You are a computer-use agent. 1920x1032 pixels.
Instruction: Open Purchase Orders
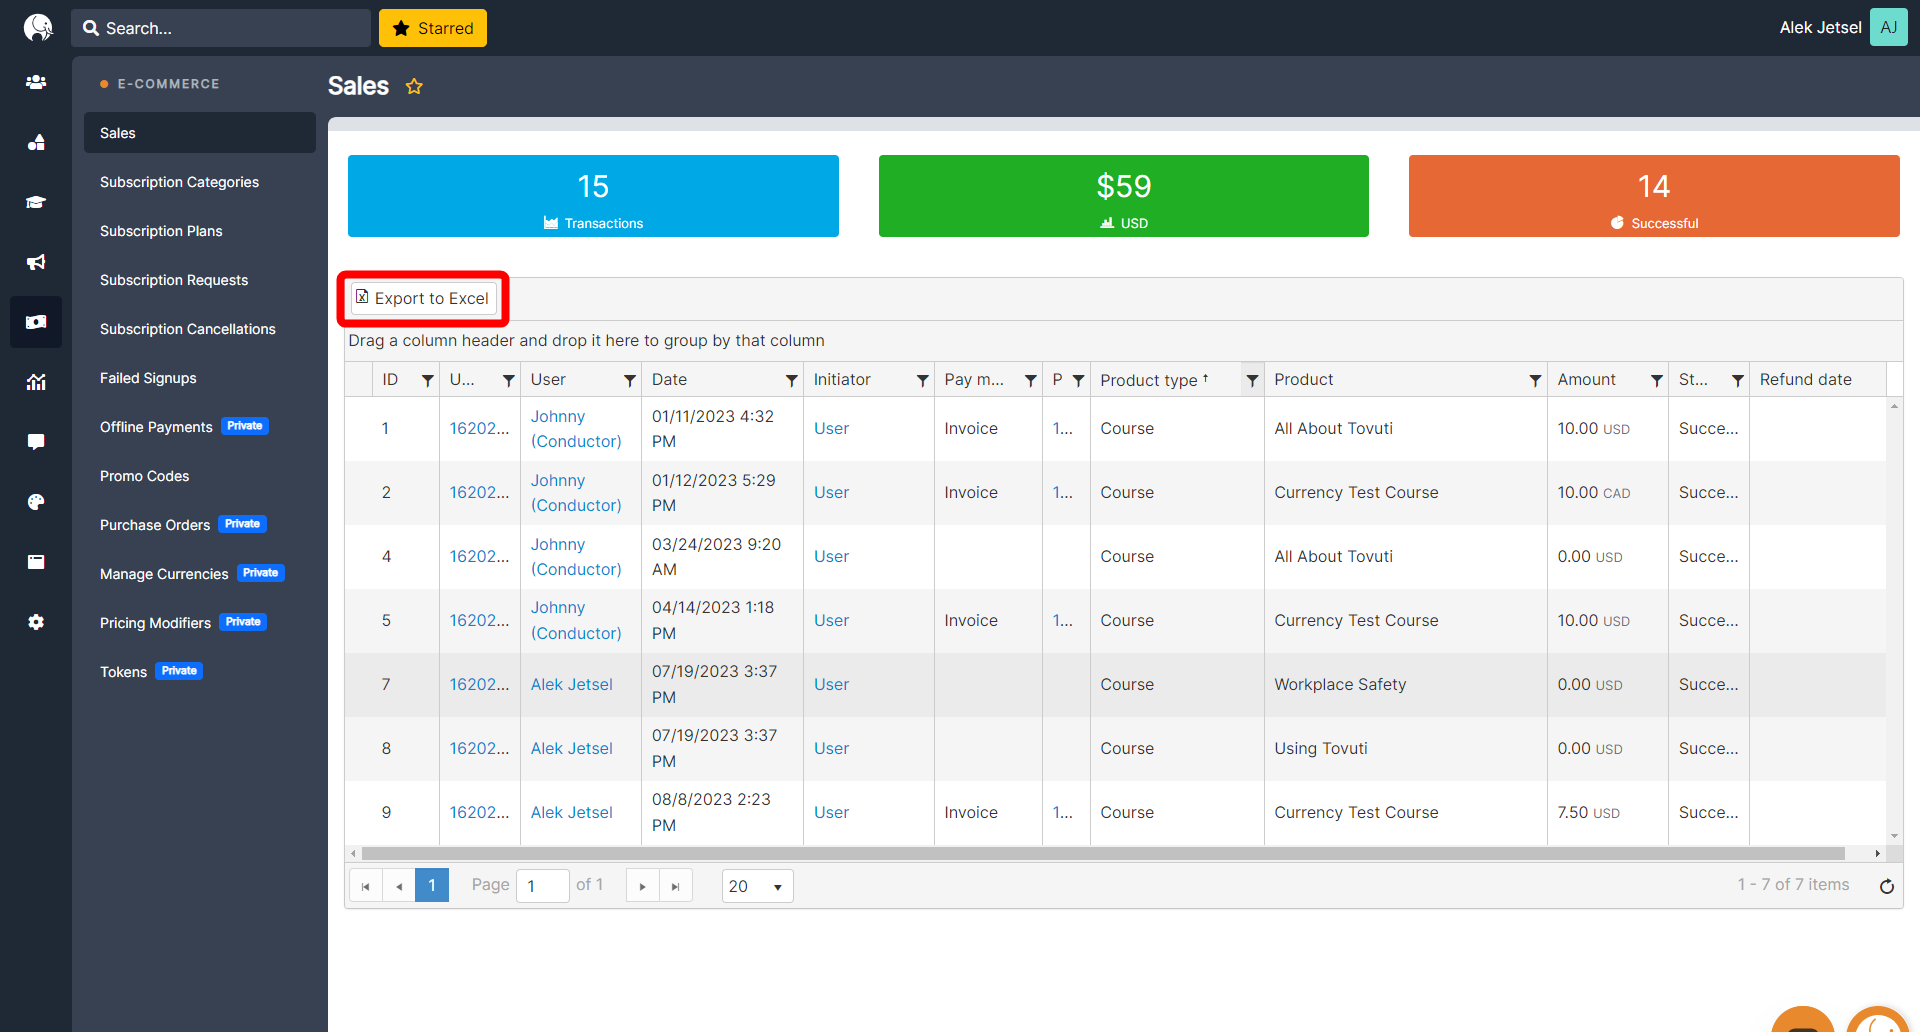coord(155,525)
